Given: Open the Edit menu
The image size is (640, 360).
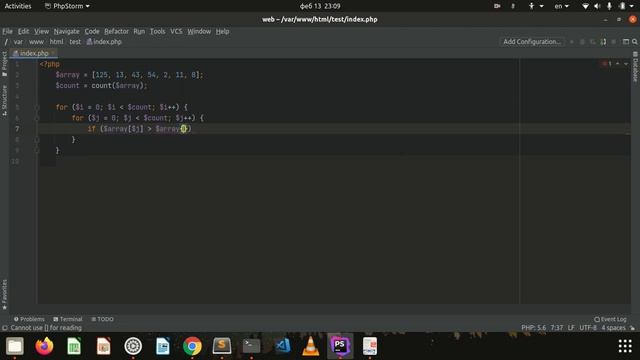Looking at the screenshot, I should tap(23, 31).
